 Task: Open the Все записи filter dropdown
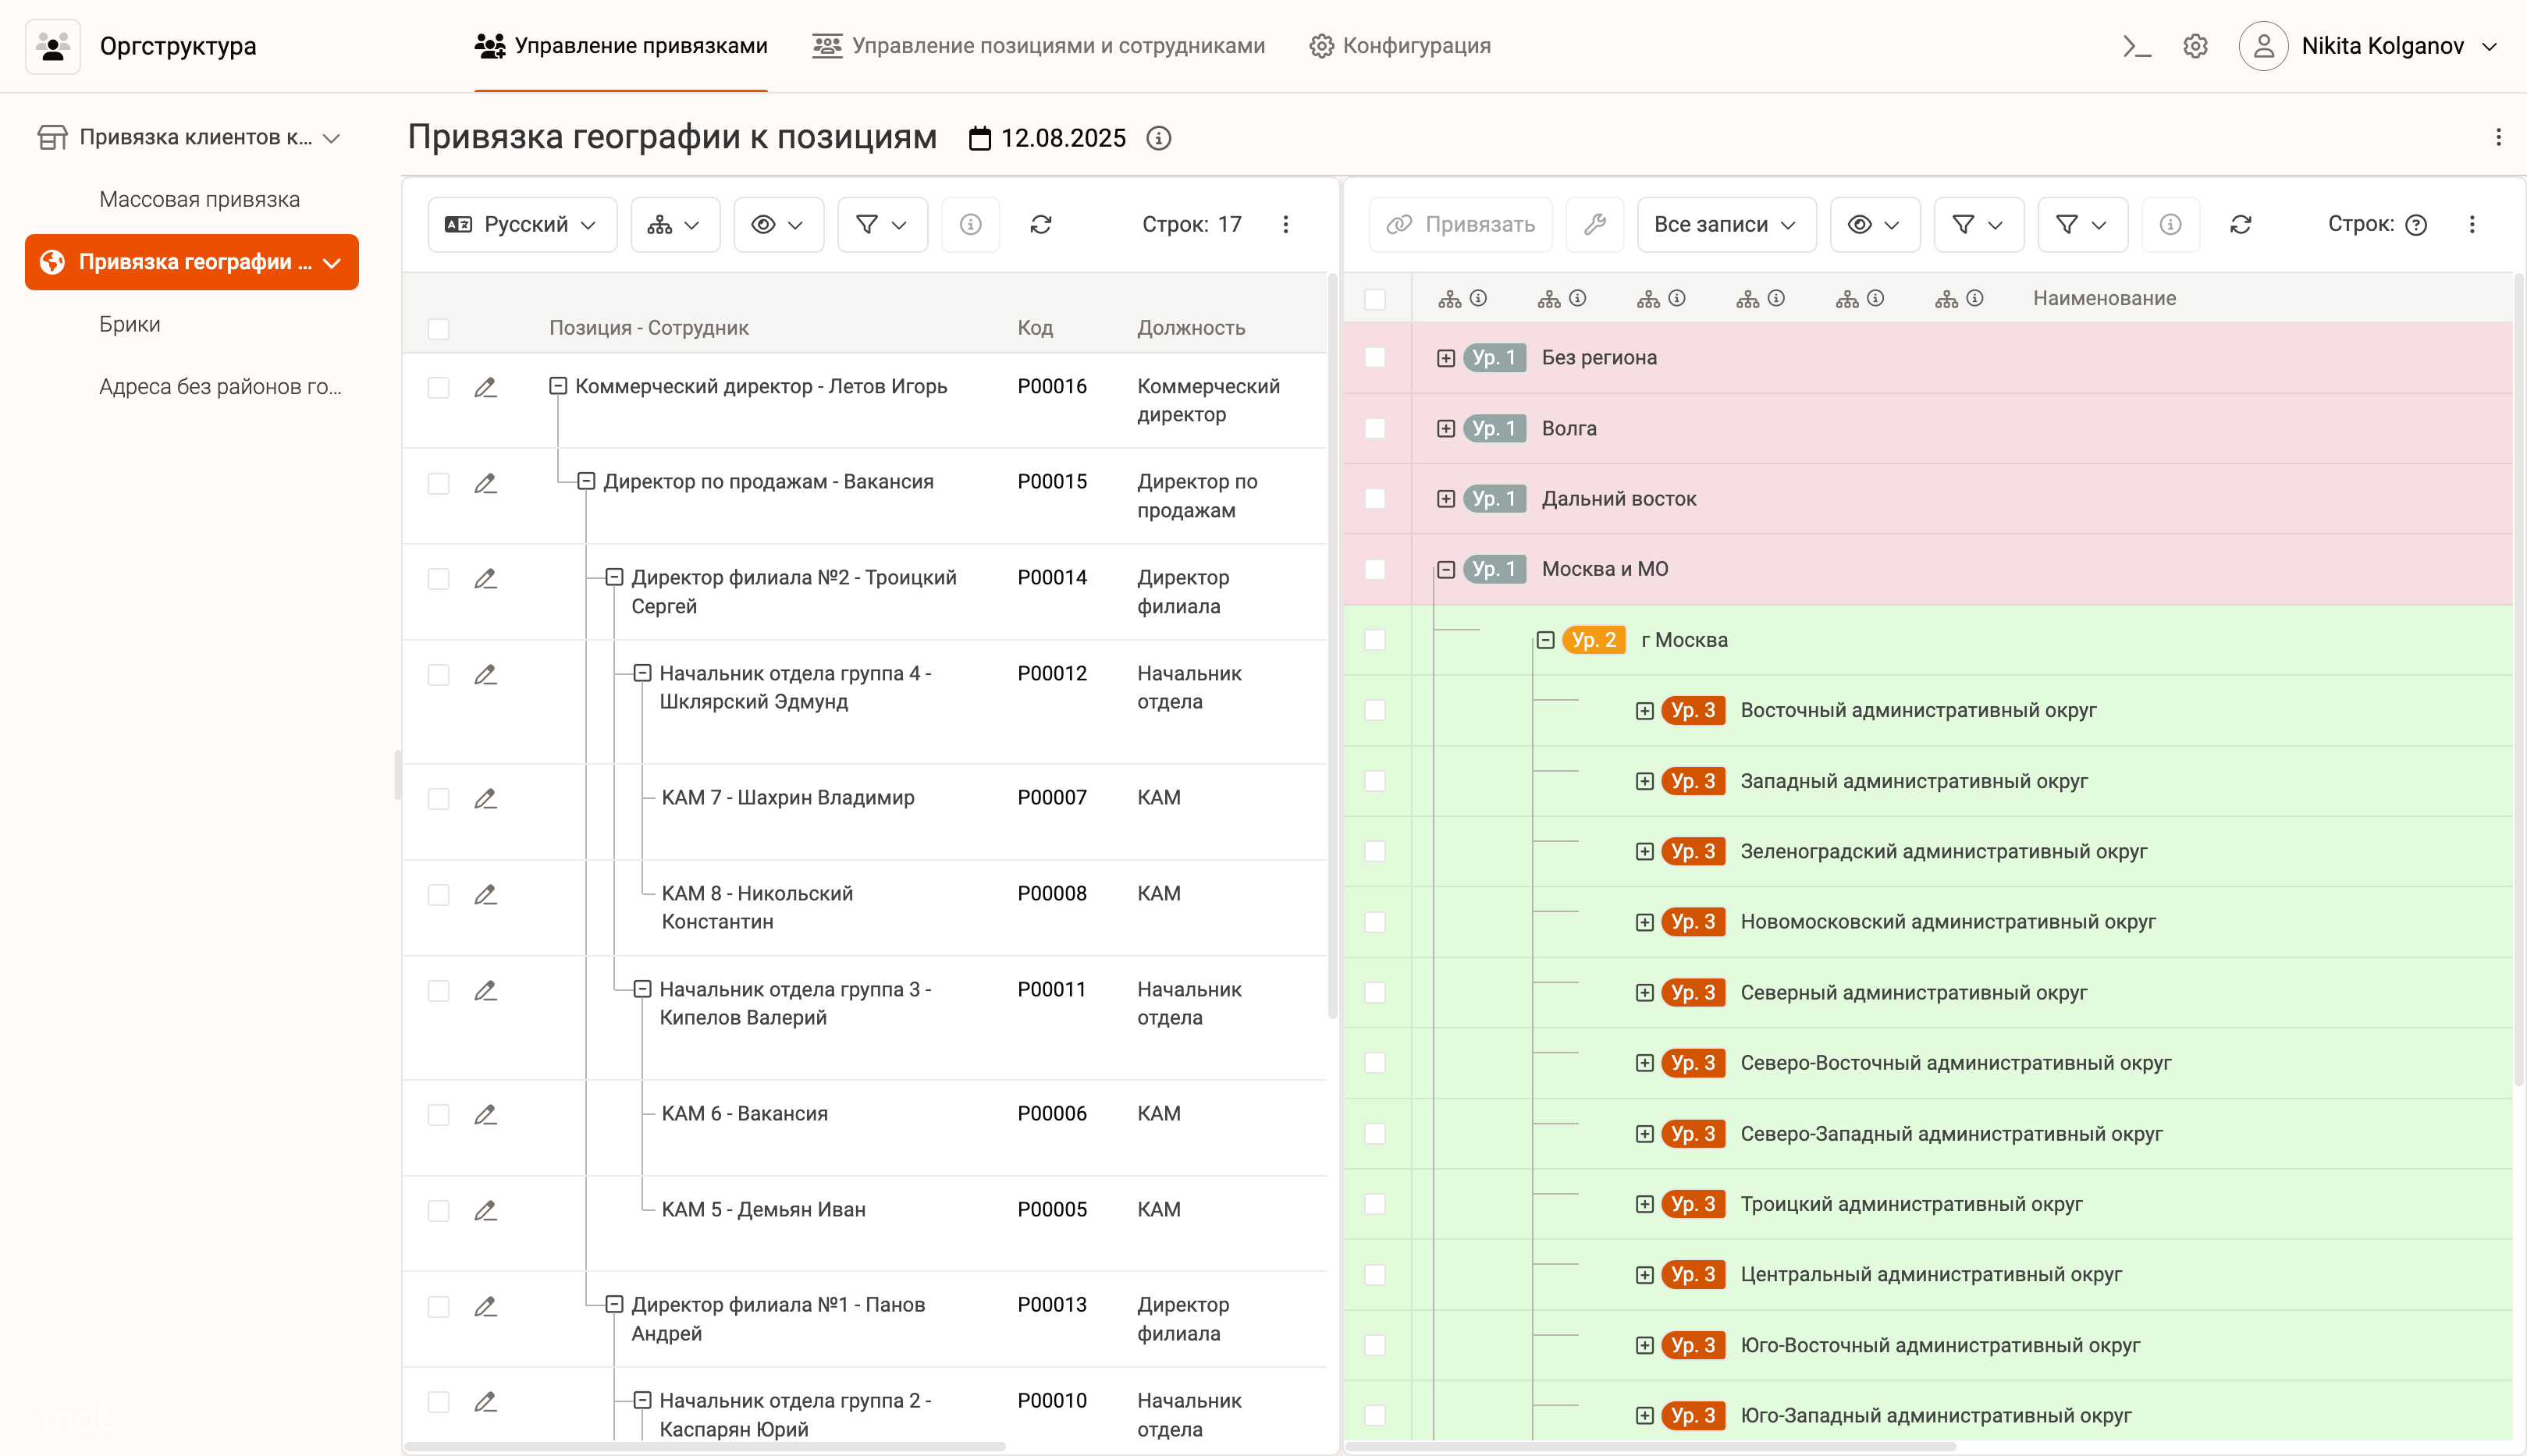point(1725,224)
